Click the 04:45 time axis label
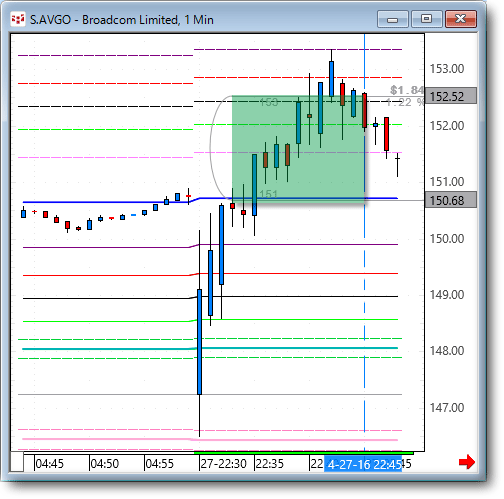This screenshot has width=504, height=499. pos(49,464)
